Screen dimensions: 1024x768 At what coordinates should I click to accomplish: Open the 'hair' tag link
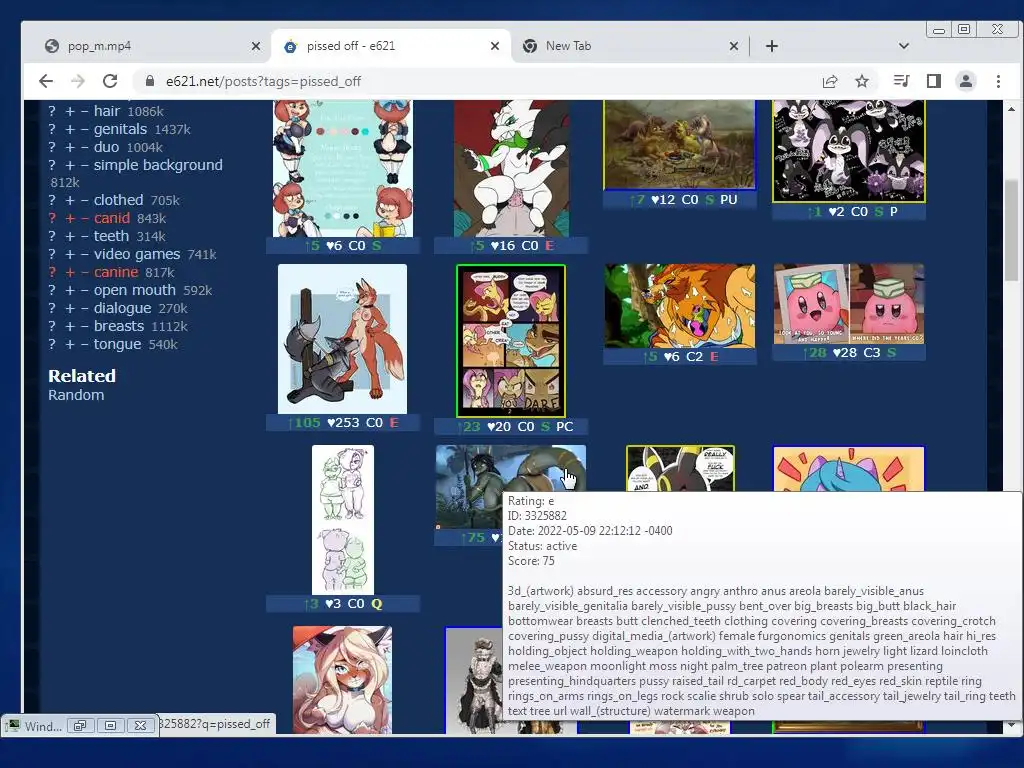107,111
